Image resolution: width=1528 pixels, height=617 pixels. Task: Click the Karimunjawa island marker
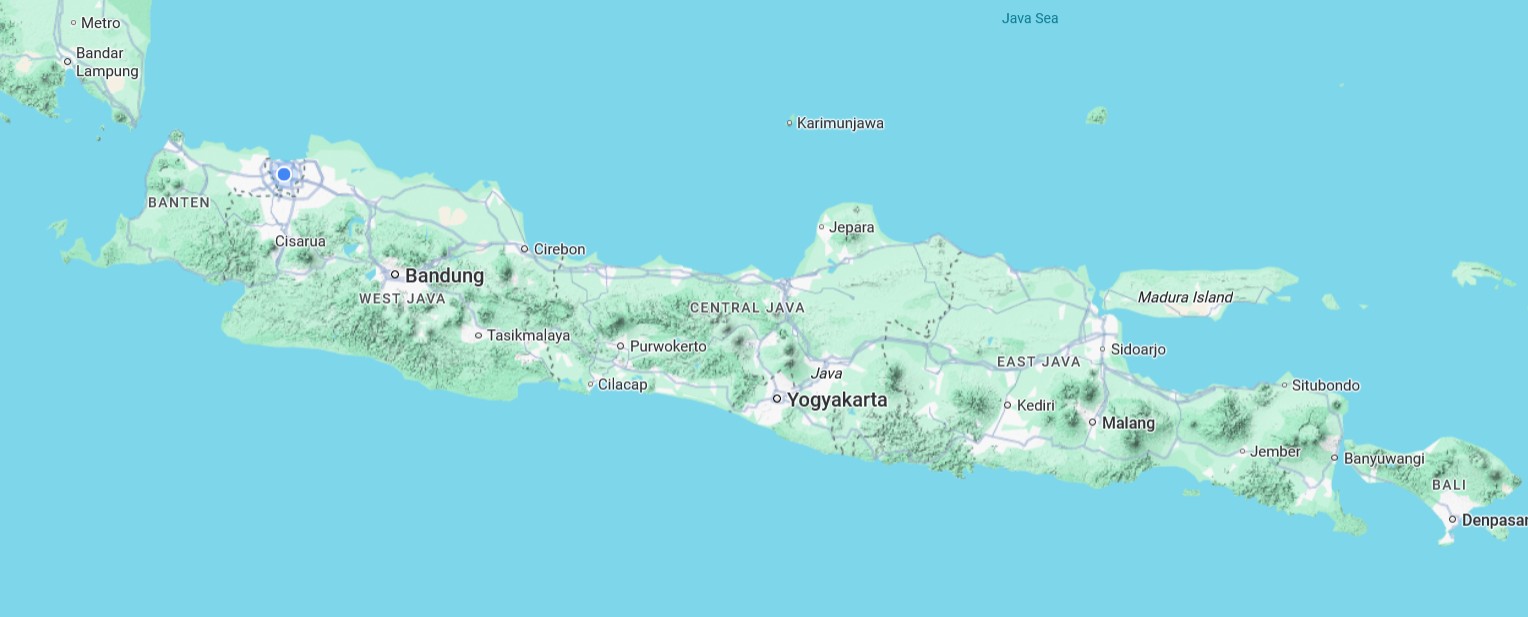coord(788,122)
